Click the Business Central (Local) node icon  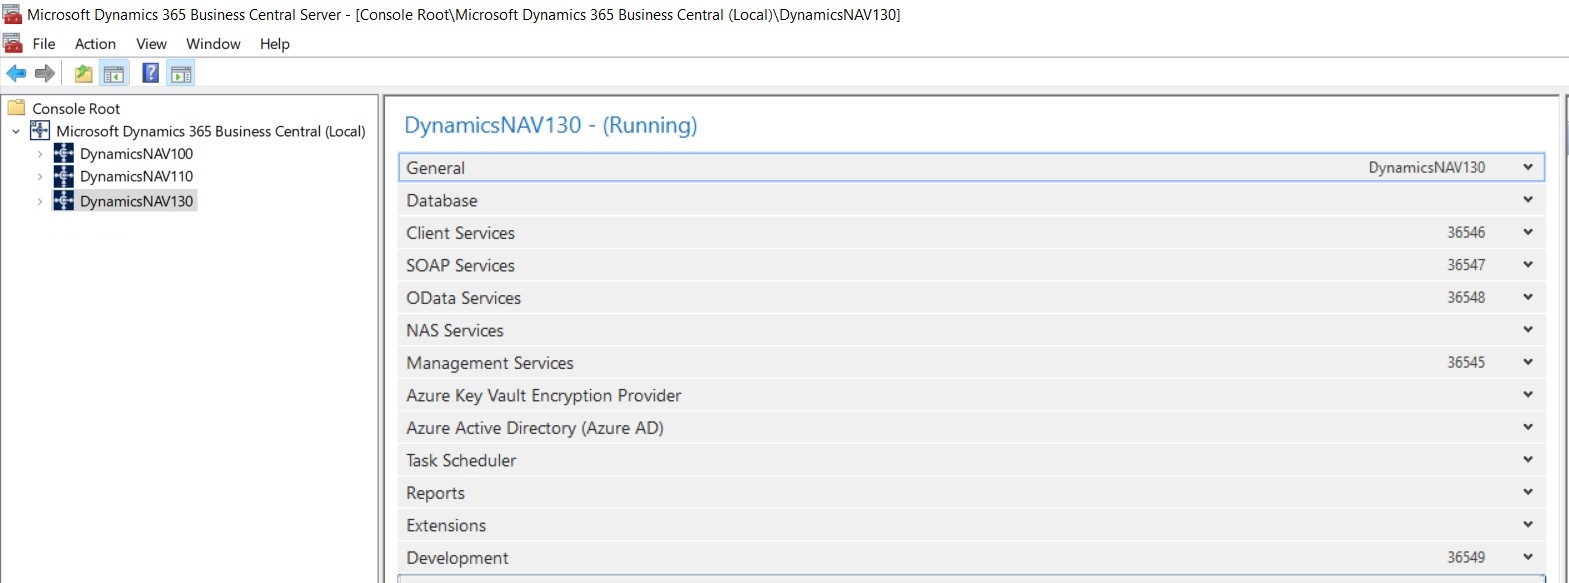40,131
